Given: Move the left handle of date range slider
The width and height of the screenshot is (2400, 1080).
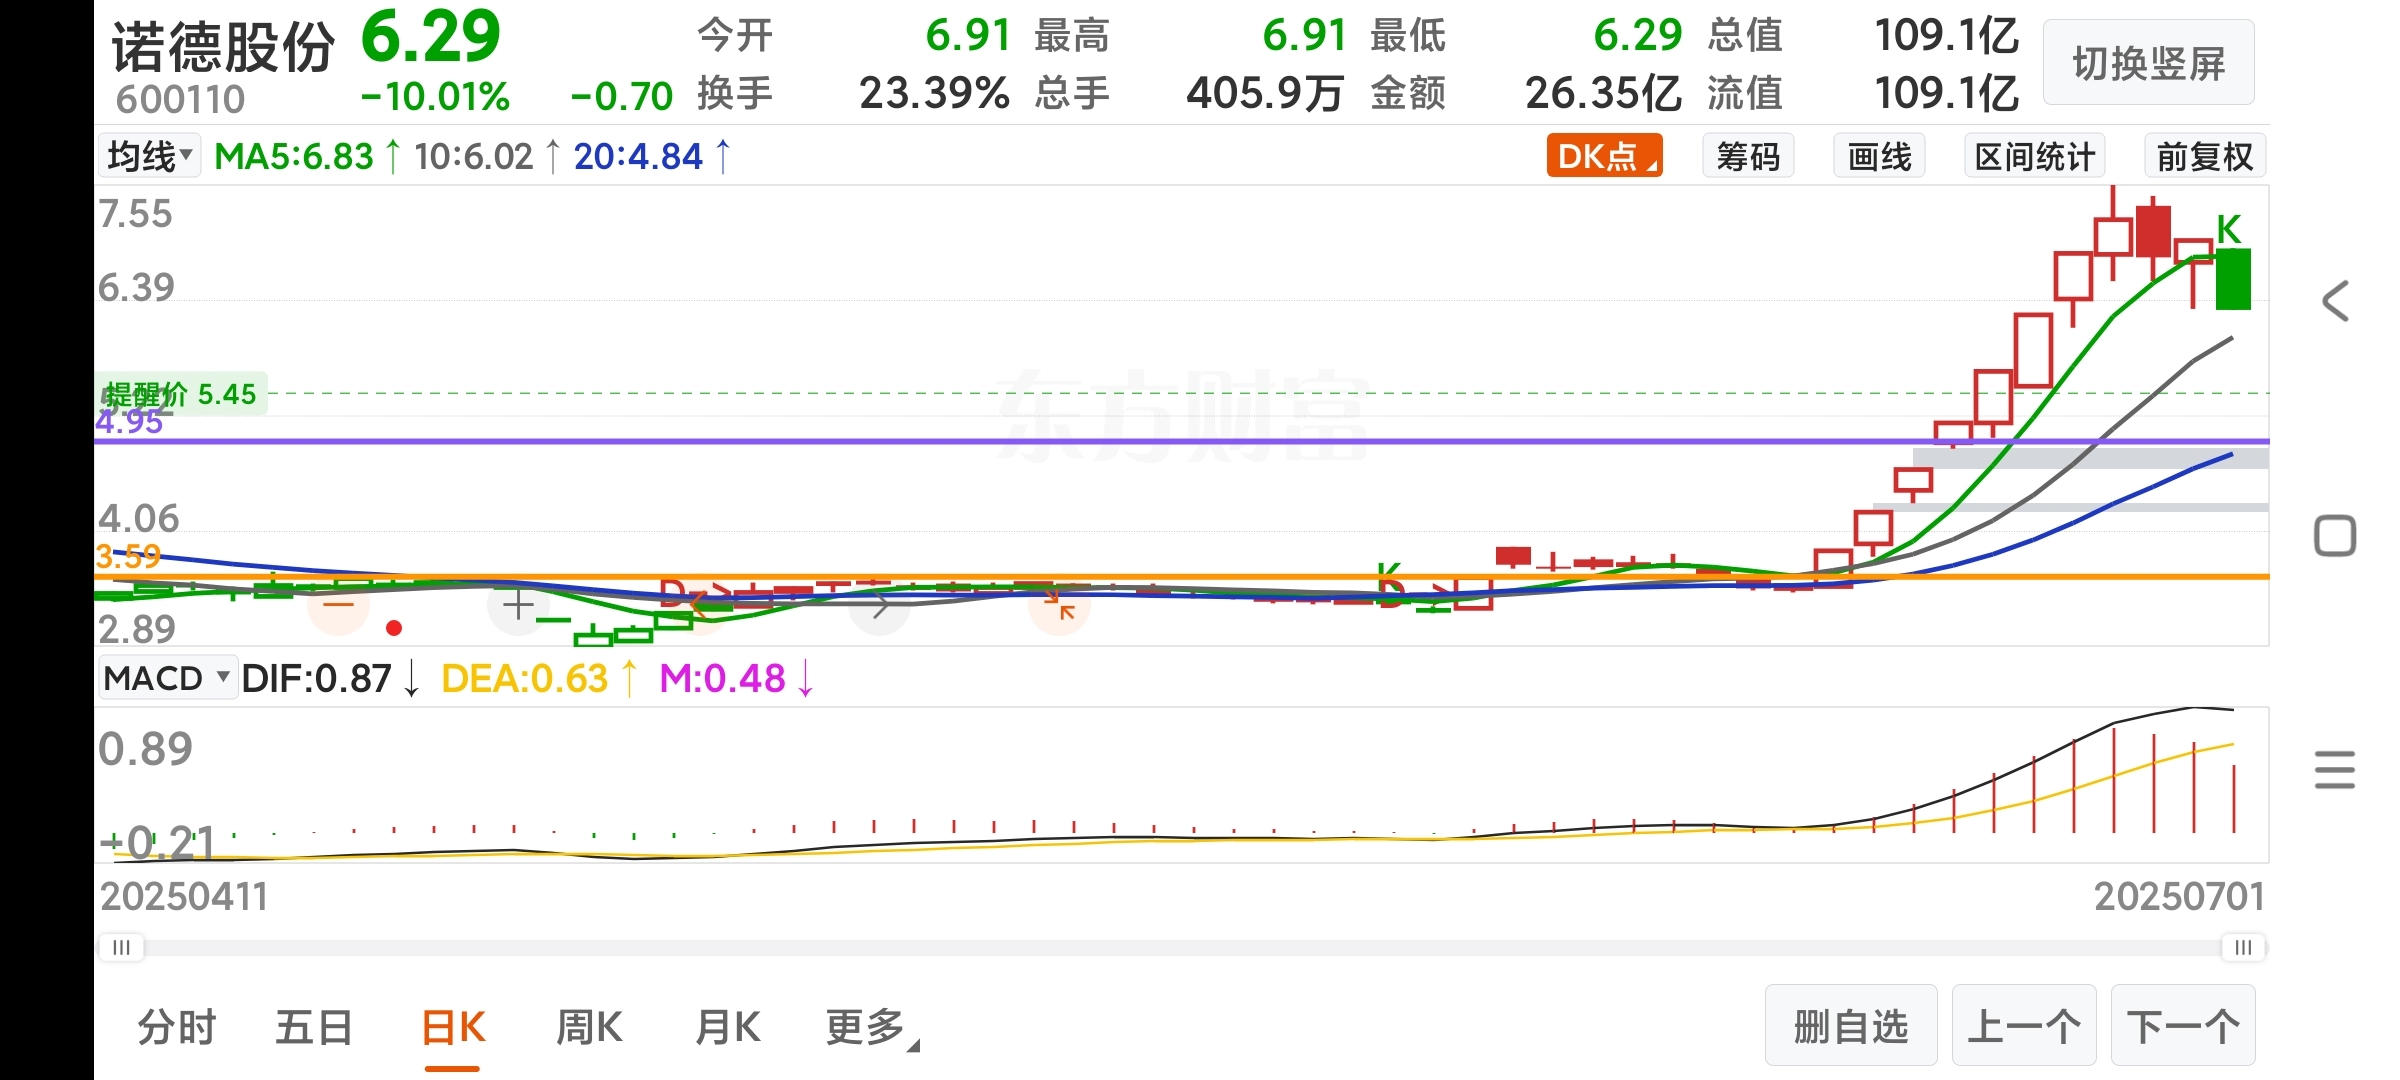Looking at the screenshot, I should (x=121, y=947).
